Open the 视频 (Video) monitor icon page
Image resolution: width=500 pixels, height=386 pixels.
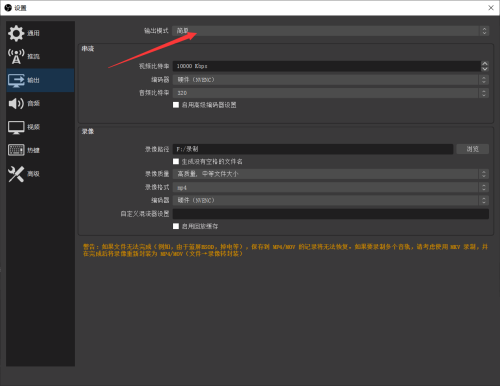coord(16,127)
